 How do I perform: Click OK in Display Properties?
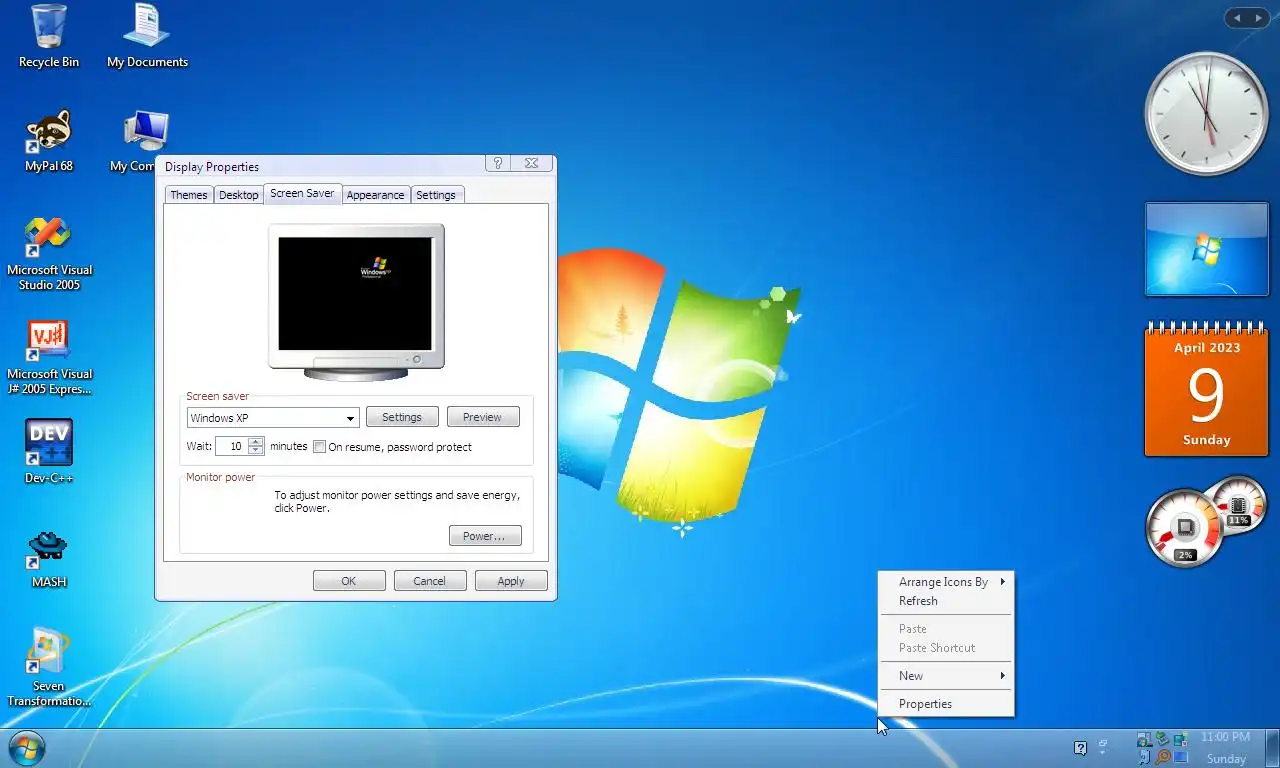pos(349,581)
